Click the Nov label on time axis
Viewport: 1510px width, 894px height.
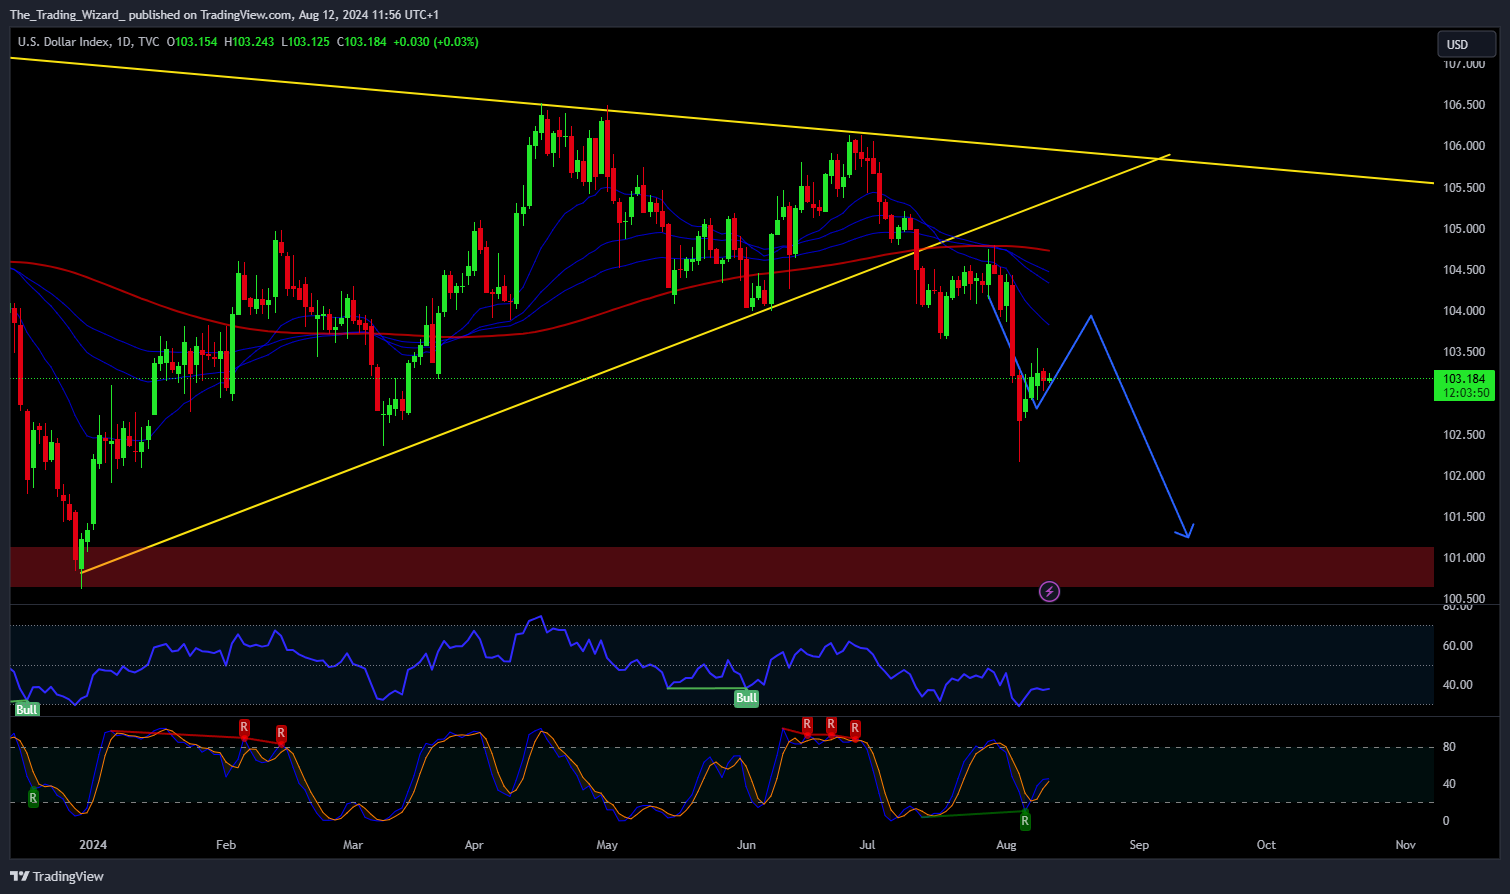coord(1406,845)
